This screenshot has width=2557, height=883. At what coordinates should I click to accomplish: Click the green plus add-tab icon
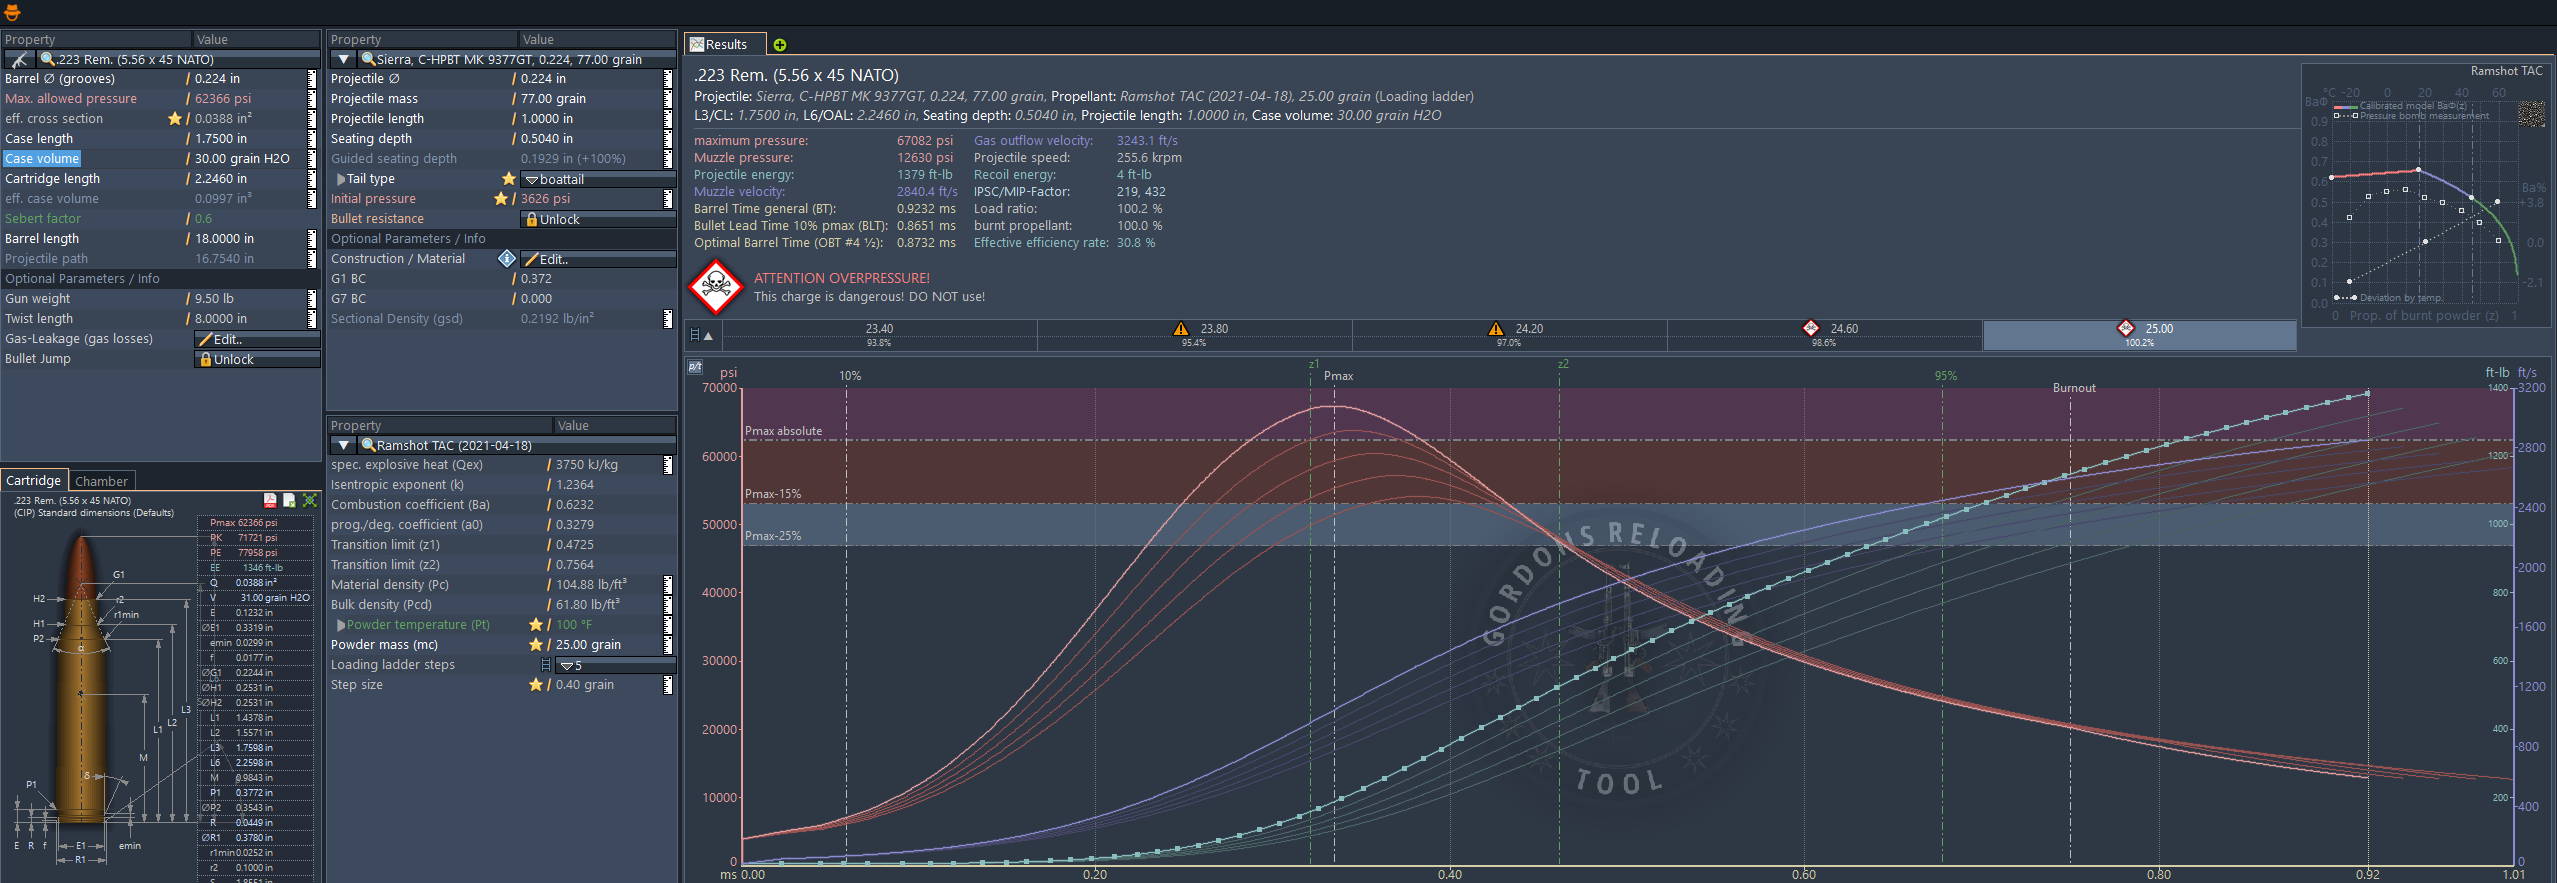tap(780, 45)
